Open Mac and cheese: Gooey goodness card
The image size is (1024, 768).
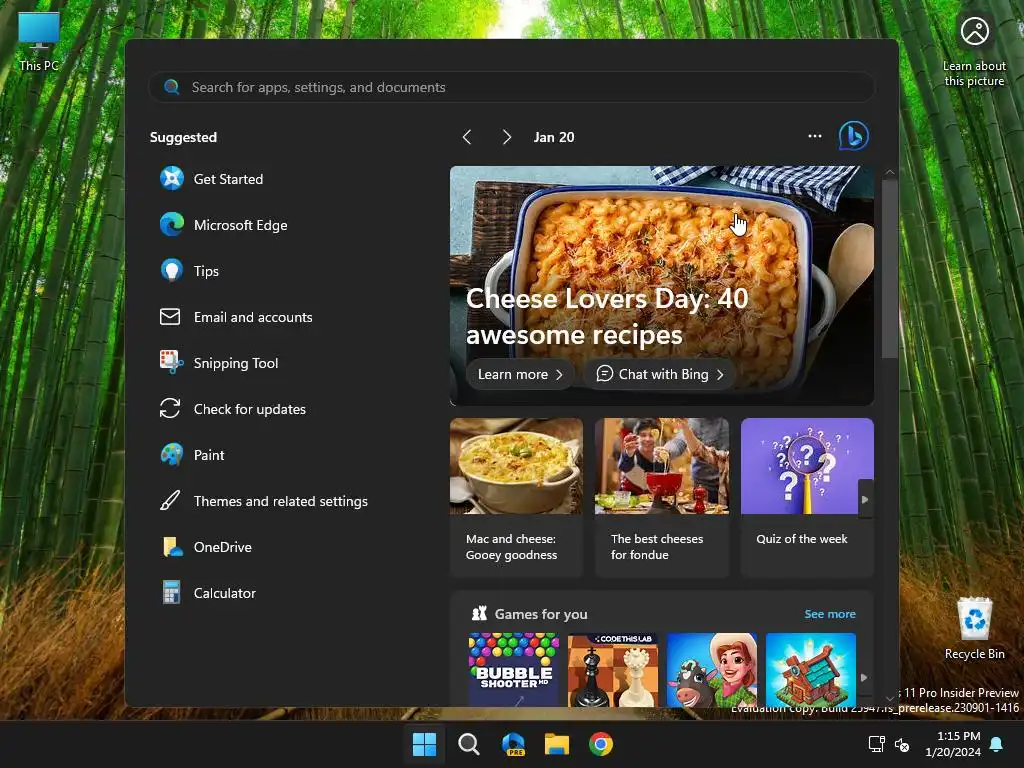(516, 498)
